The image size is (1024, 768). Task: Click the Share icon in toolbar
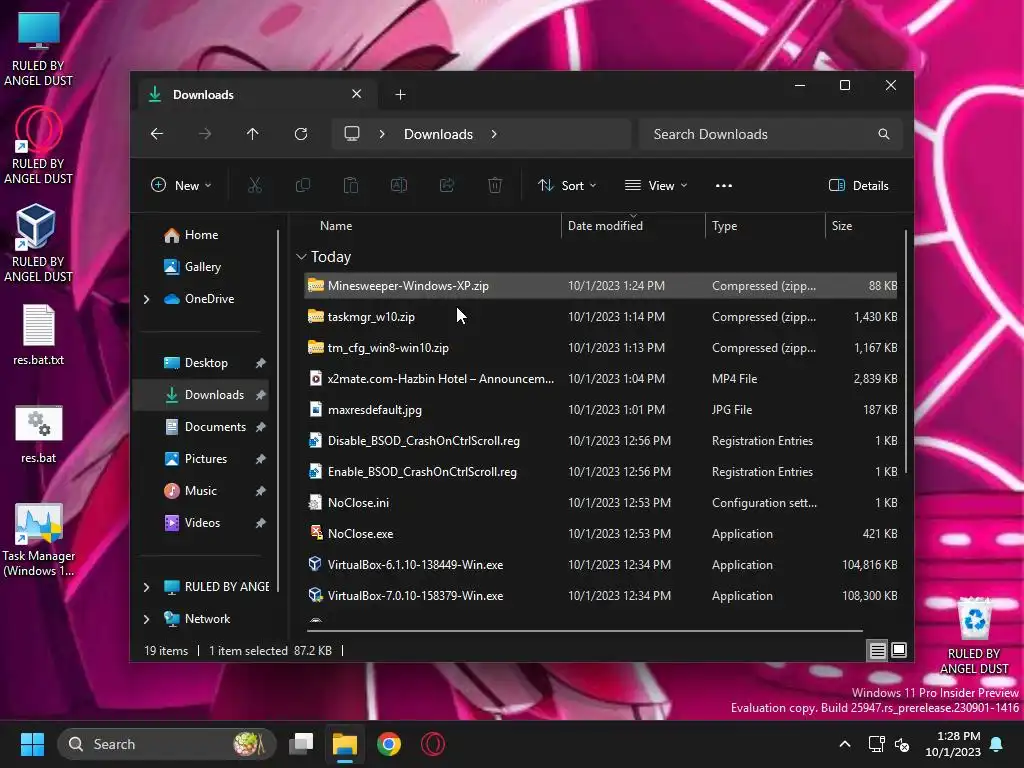(447, 185)
